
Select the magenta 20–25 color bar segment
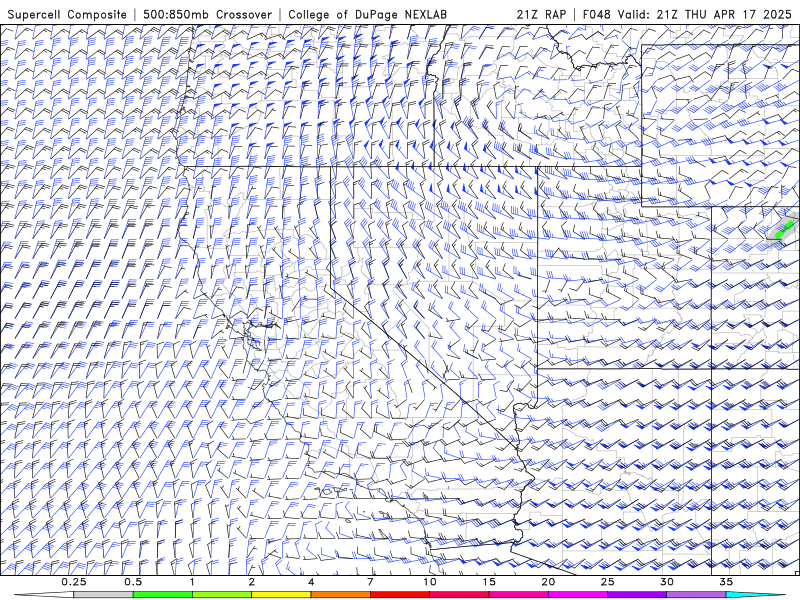[x=578, y=595]
